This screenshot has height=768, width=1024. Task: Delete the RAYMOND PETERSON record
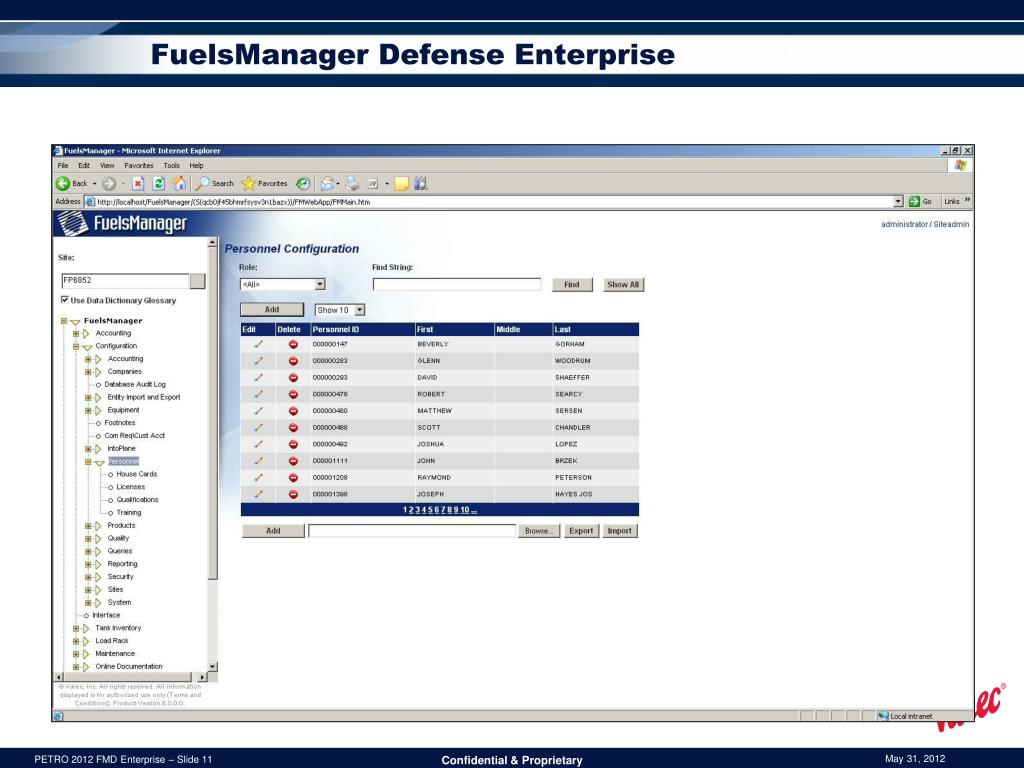(293, 477)
